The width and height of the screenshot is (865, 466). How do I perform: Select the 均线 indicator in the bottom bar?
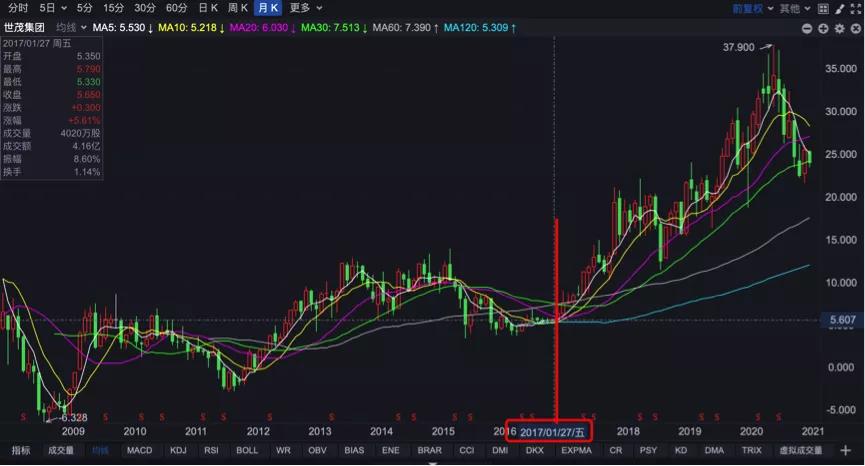tap(100, 451)
